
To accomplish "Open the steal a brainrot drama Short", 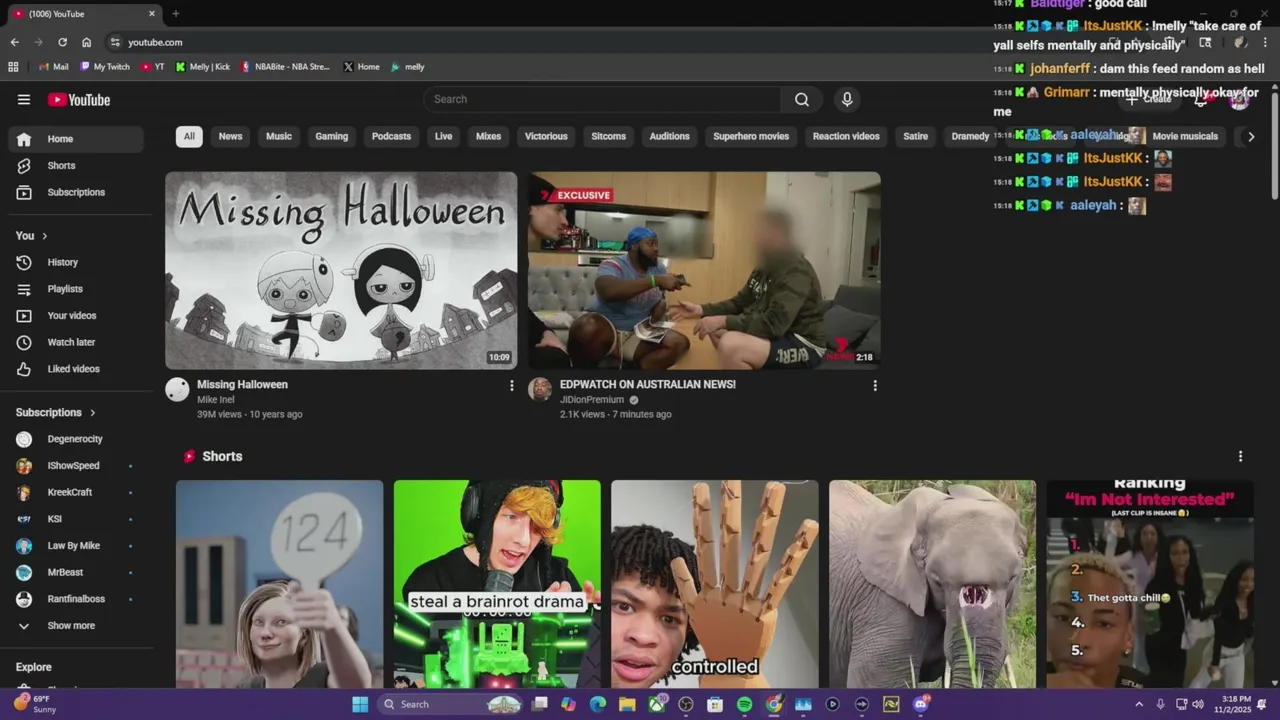I will coord(497,584).
